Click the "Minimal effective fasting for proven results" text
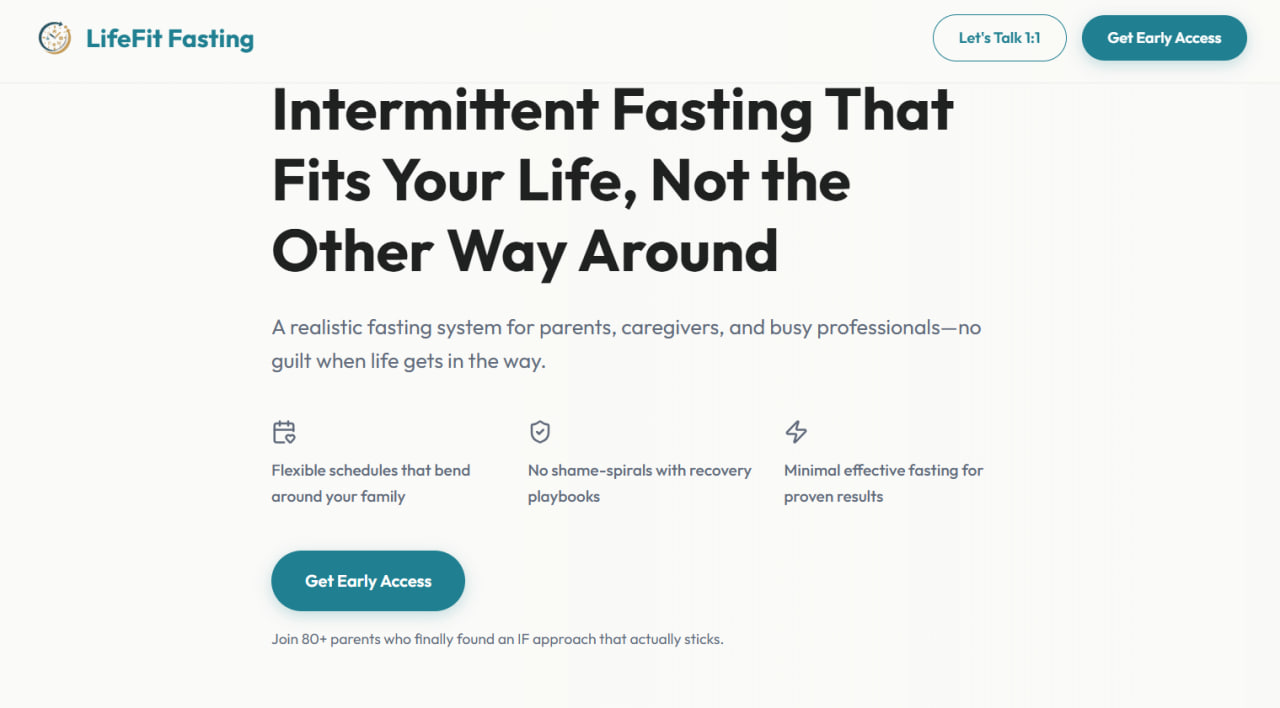This screenshot has width=1280, height=708. (x=883, y=483)
